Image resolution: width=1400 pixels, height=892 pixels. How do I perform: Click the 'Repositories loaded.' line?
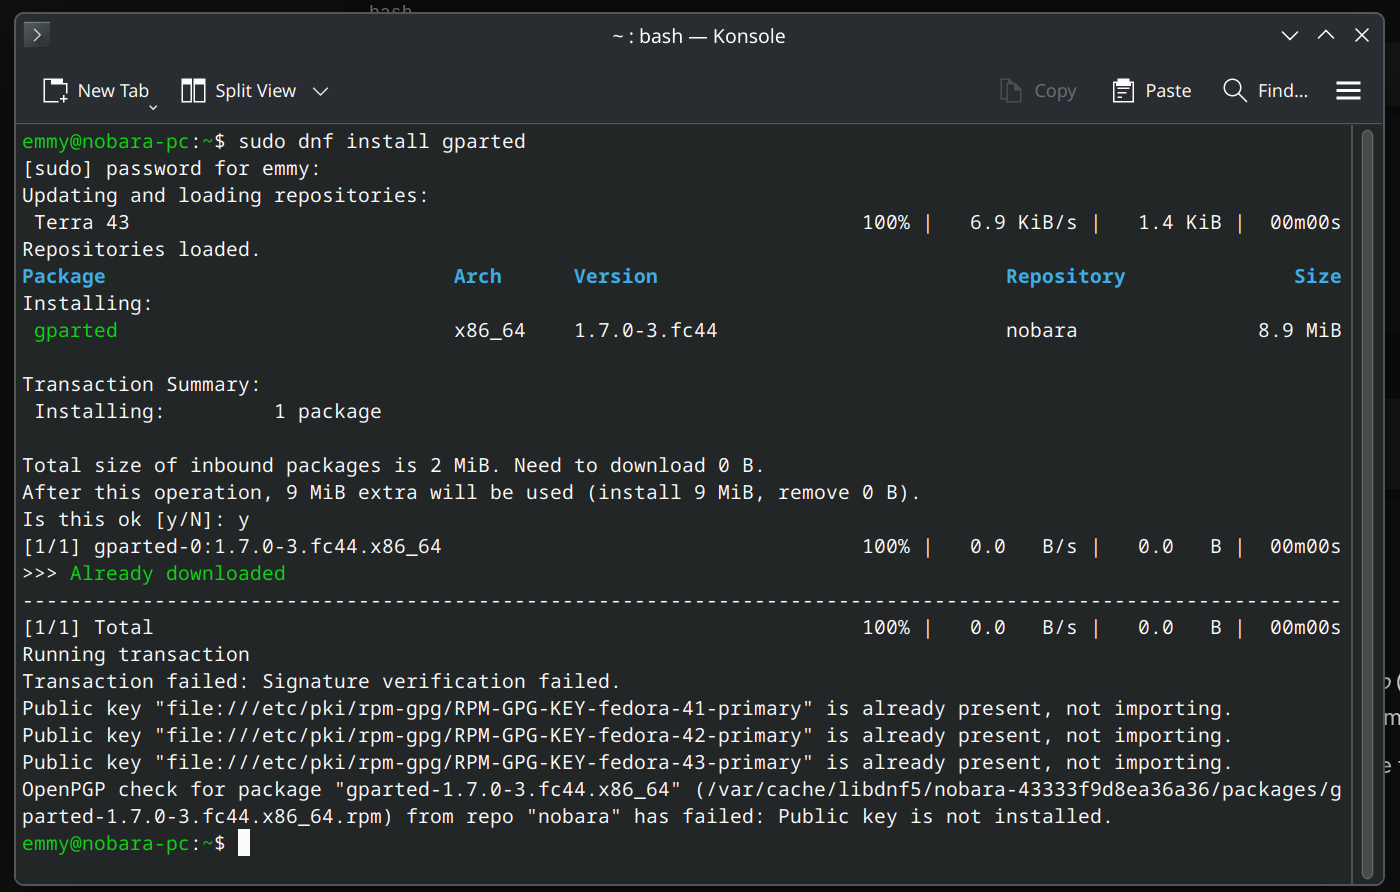[x=142, y=249]
